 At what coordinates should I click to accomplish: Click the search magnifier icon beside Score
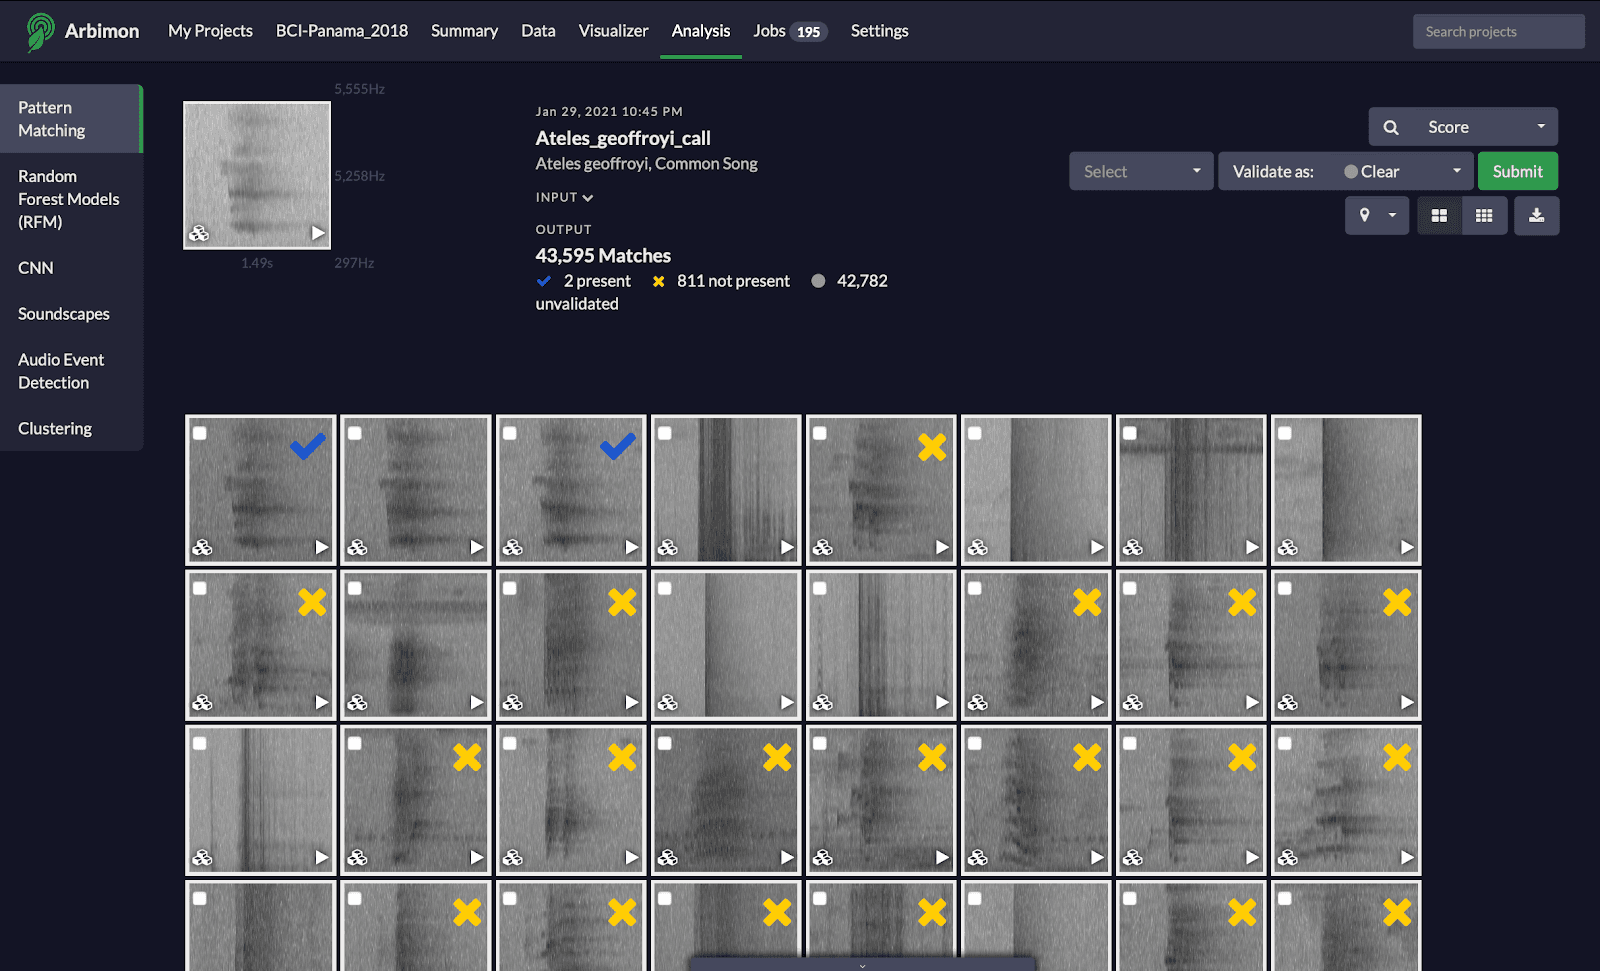[x=1391, y=127]
